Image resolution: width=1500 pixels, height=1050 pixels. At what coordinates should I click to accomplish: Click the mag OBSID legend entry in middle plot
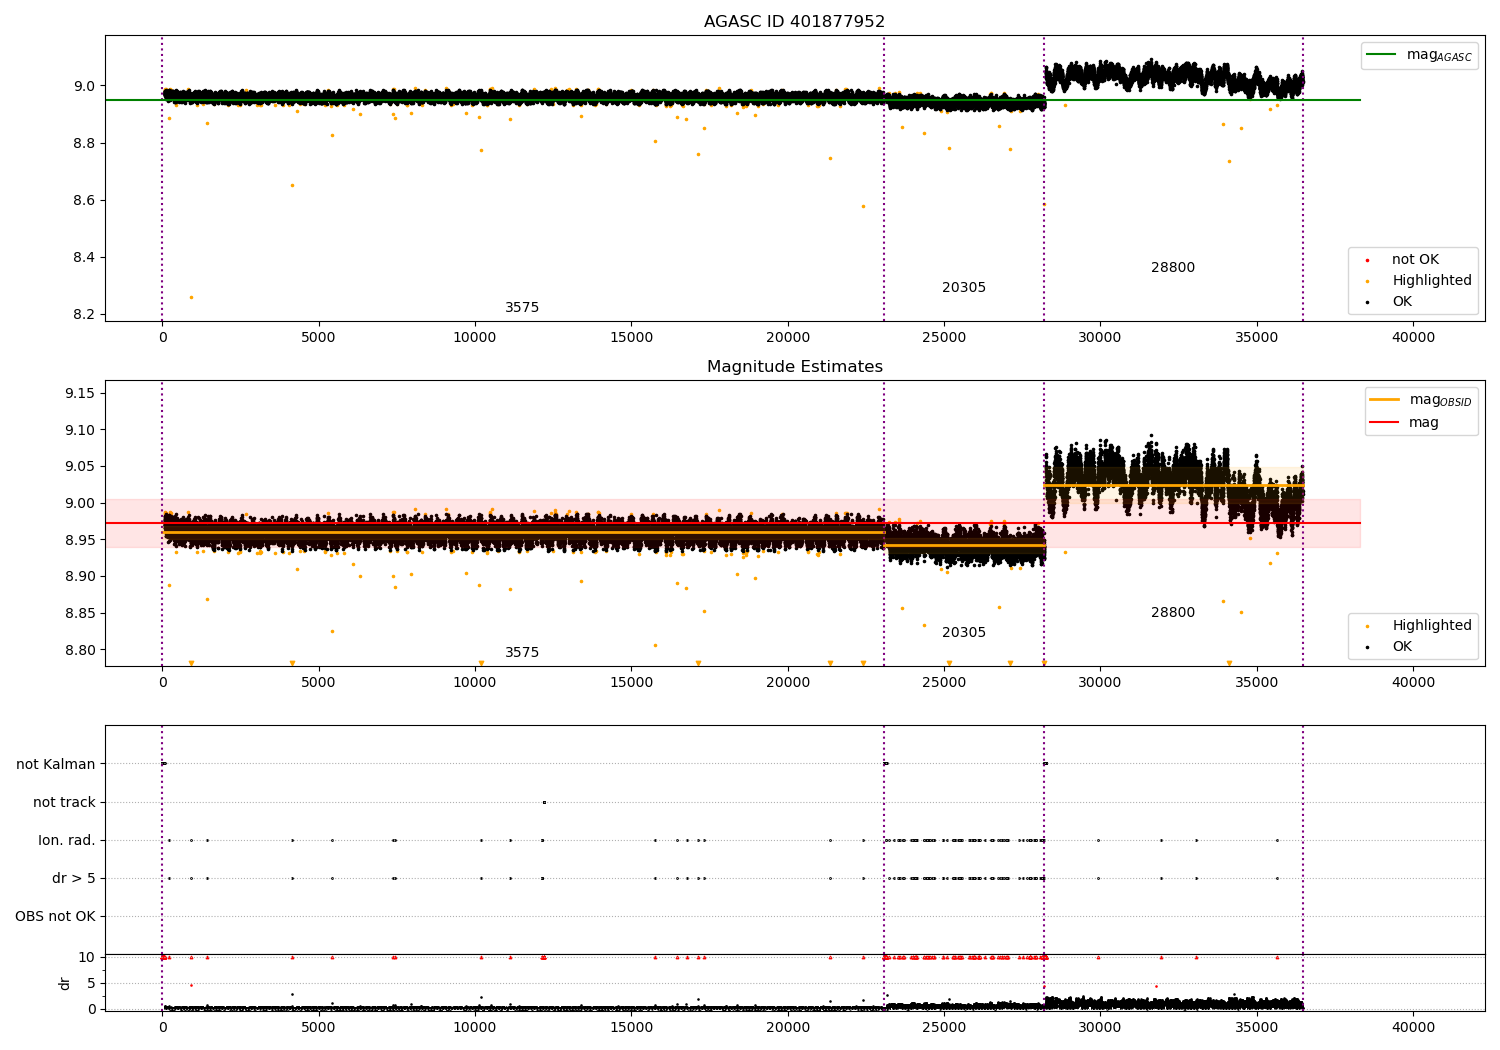coord(1421,400)
